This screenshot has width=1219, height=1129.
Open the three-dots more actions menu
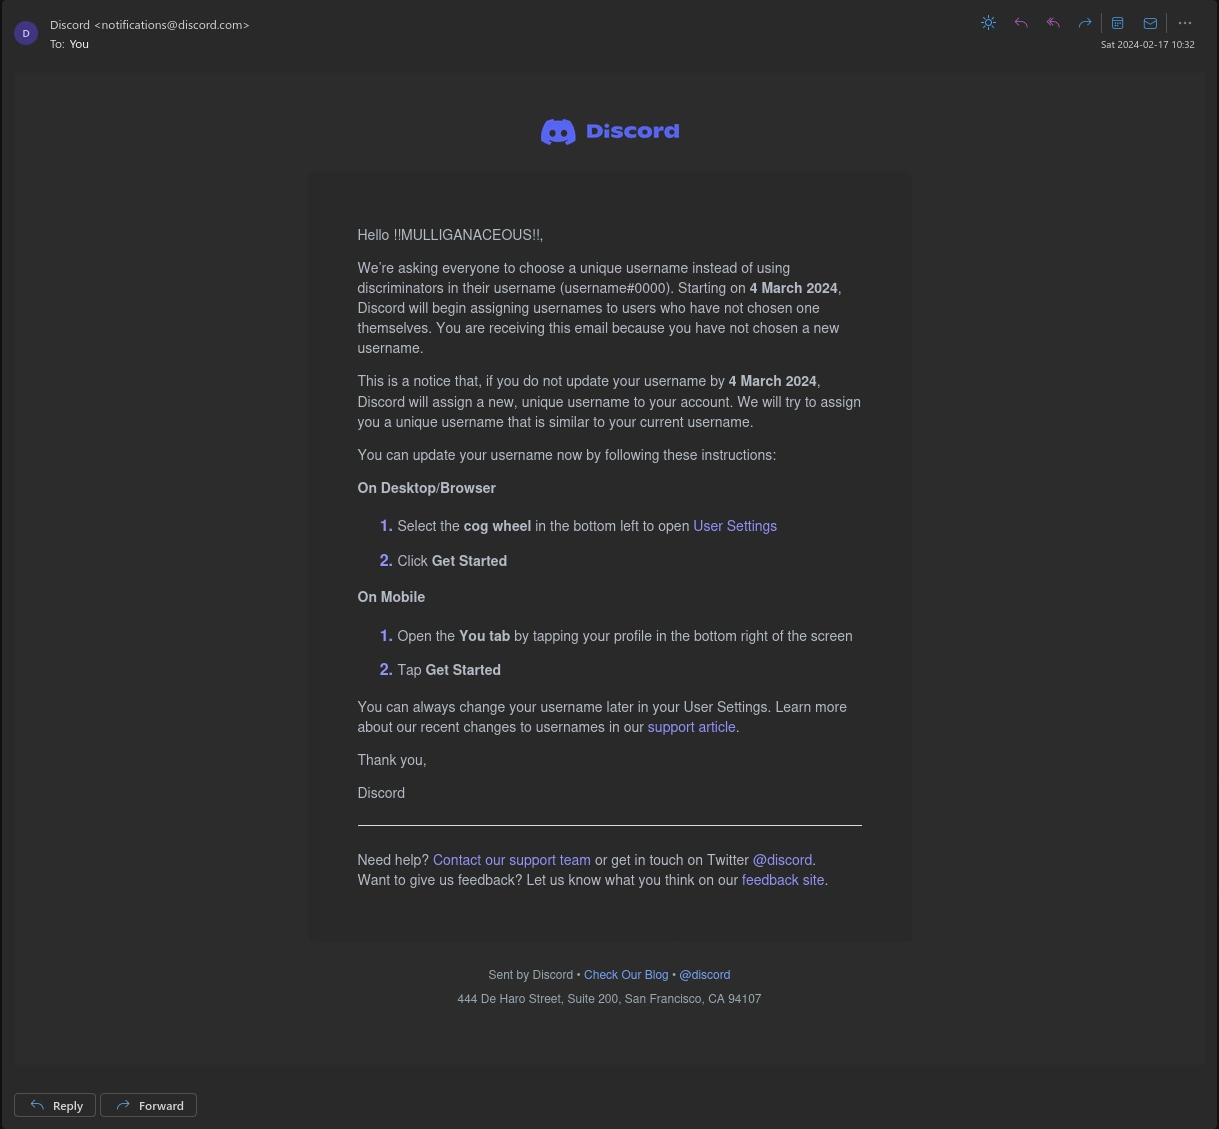1185,23
